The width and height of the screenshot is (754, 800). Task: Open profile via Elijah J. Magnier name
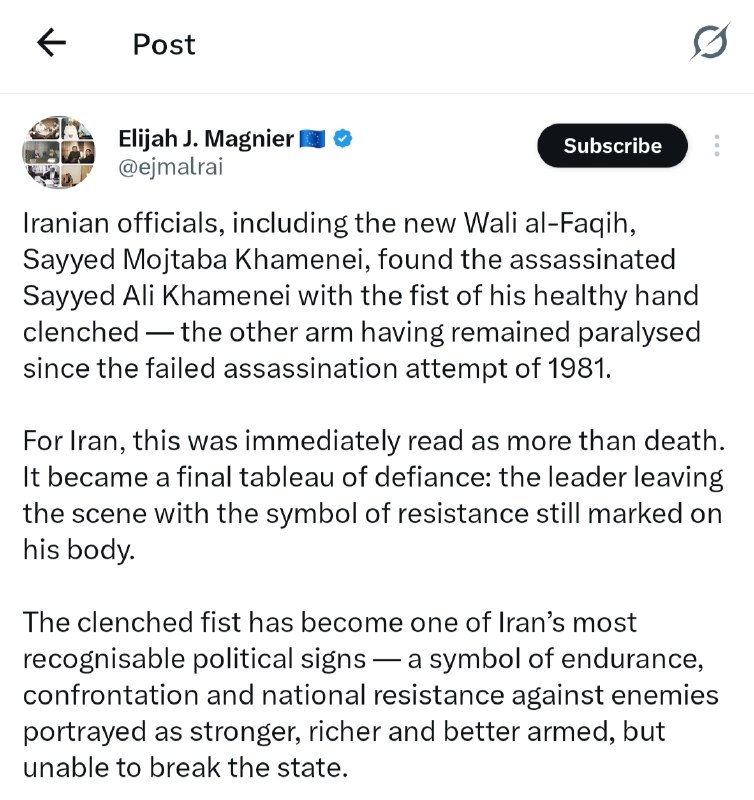click(206, 138)
